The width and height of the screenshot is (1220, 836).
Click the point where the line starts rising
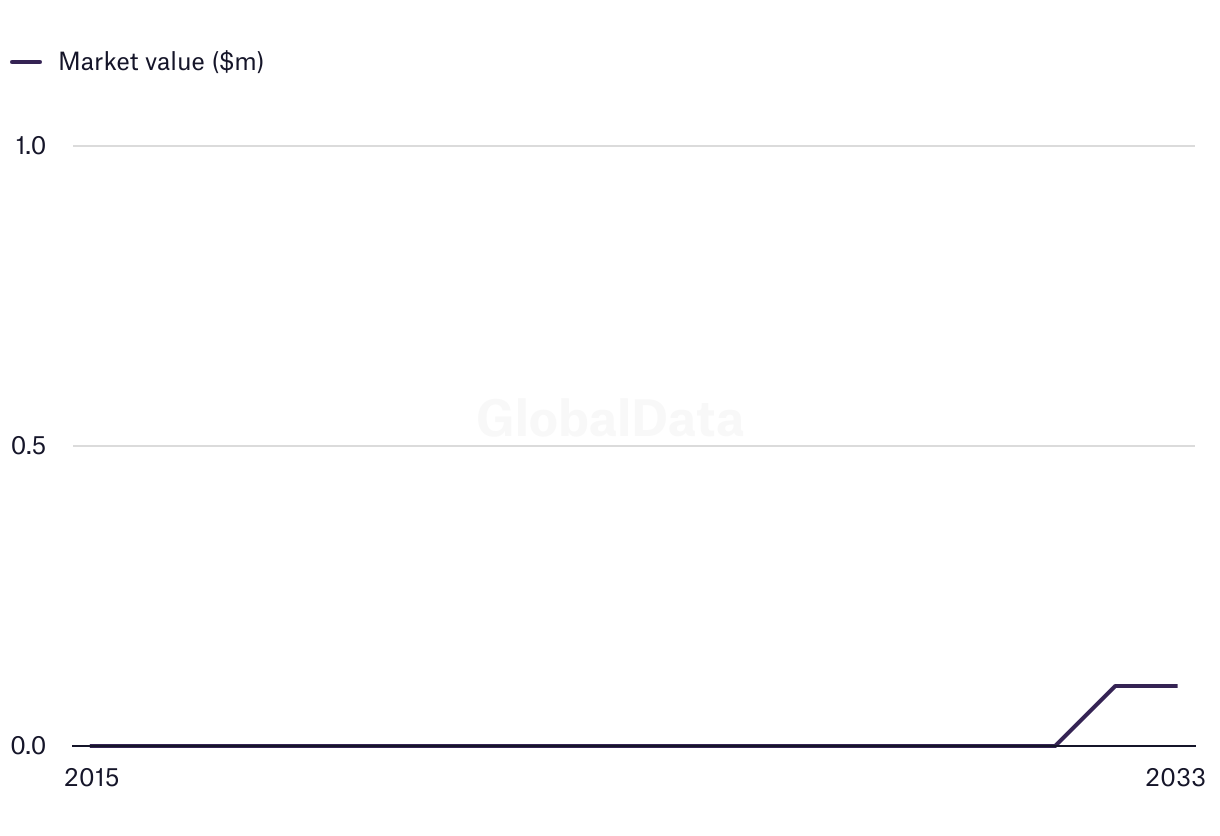click(1056, 745)
